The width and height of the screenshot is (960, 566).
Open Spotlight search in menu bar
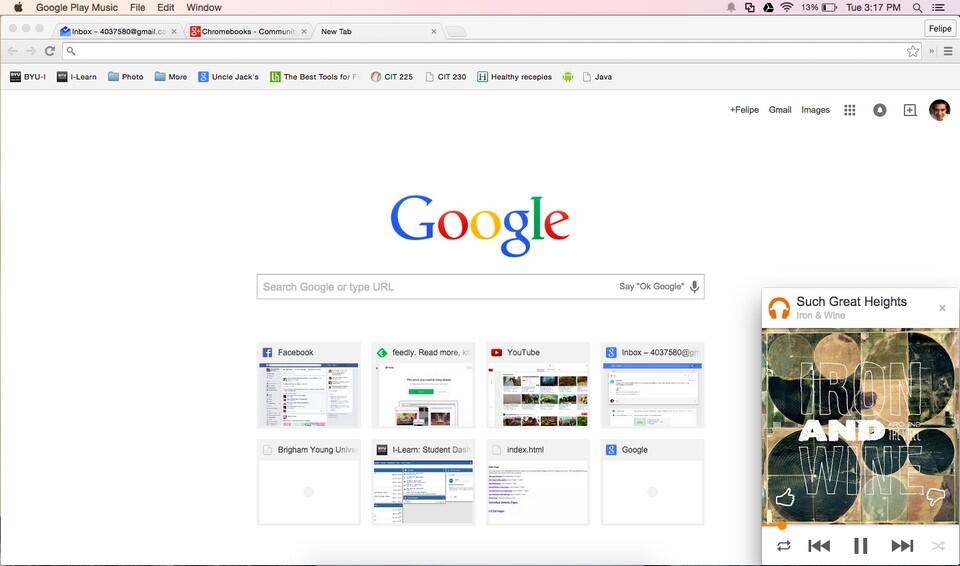tap(917, 7)
